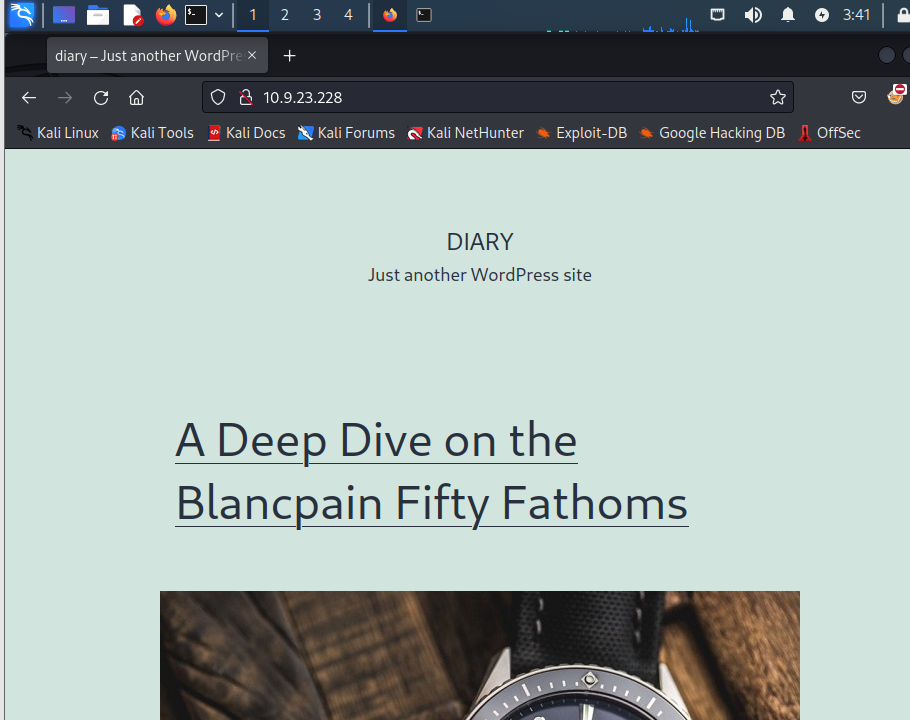The height and width of the screenshot is (720, 910).
Task: Expand the terminal launcher dropdown arrow
Action: (x=219, y=15)
